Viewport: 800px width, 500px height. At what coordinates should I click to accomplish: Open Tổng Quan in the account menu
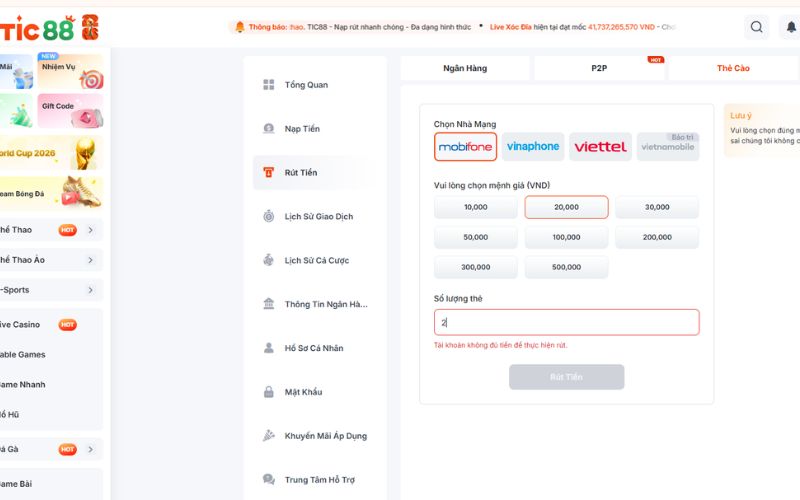point(315,85)
